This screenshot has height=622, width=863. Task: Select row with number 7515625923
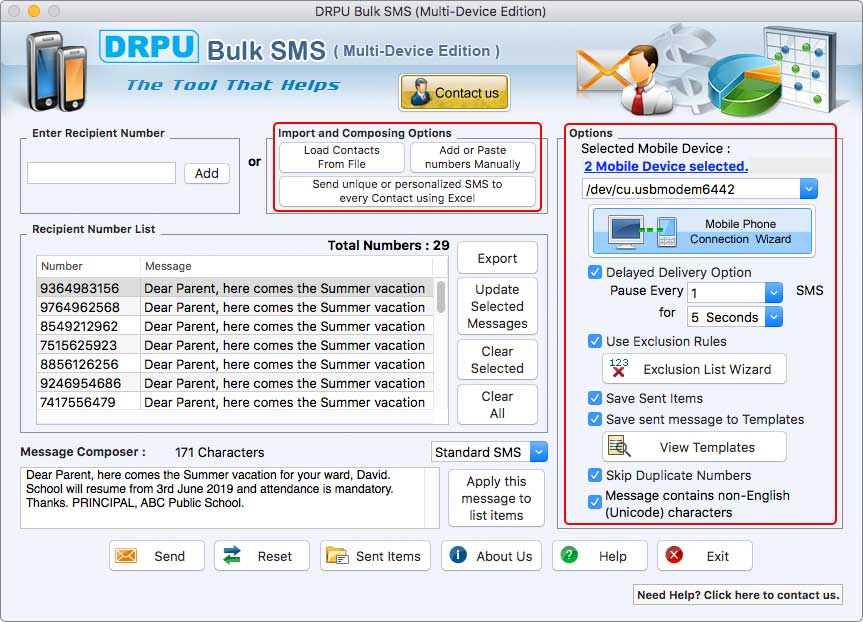pyautogui.click(x=234, y=345)
